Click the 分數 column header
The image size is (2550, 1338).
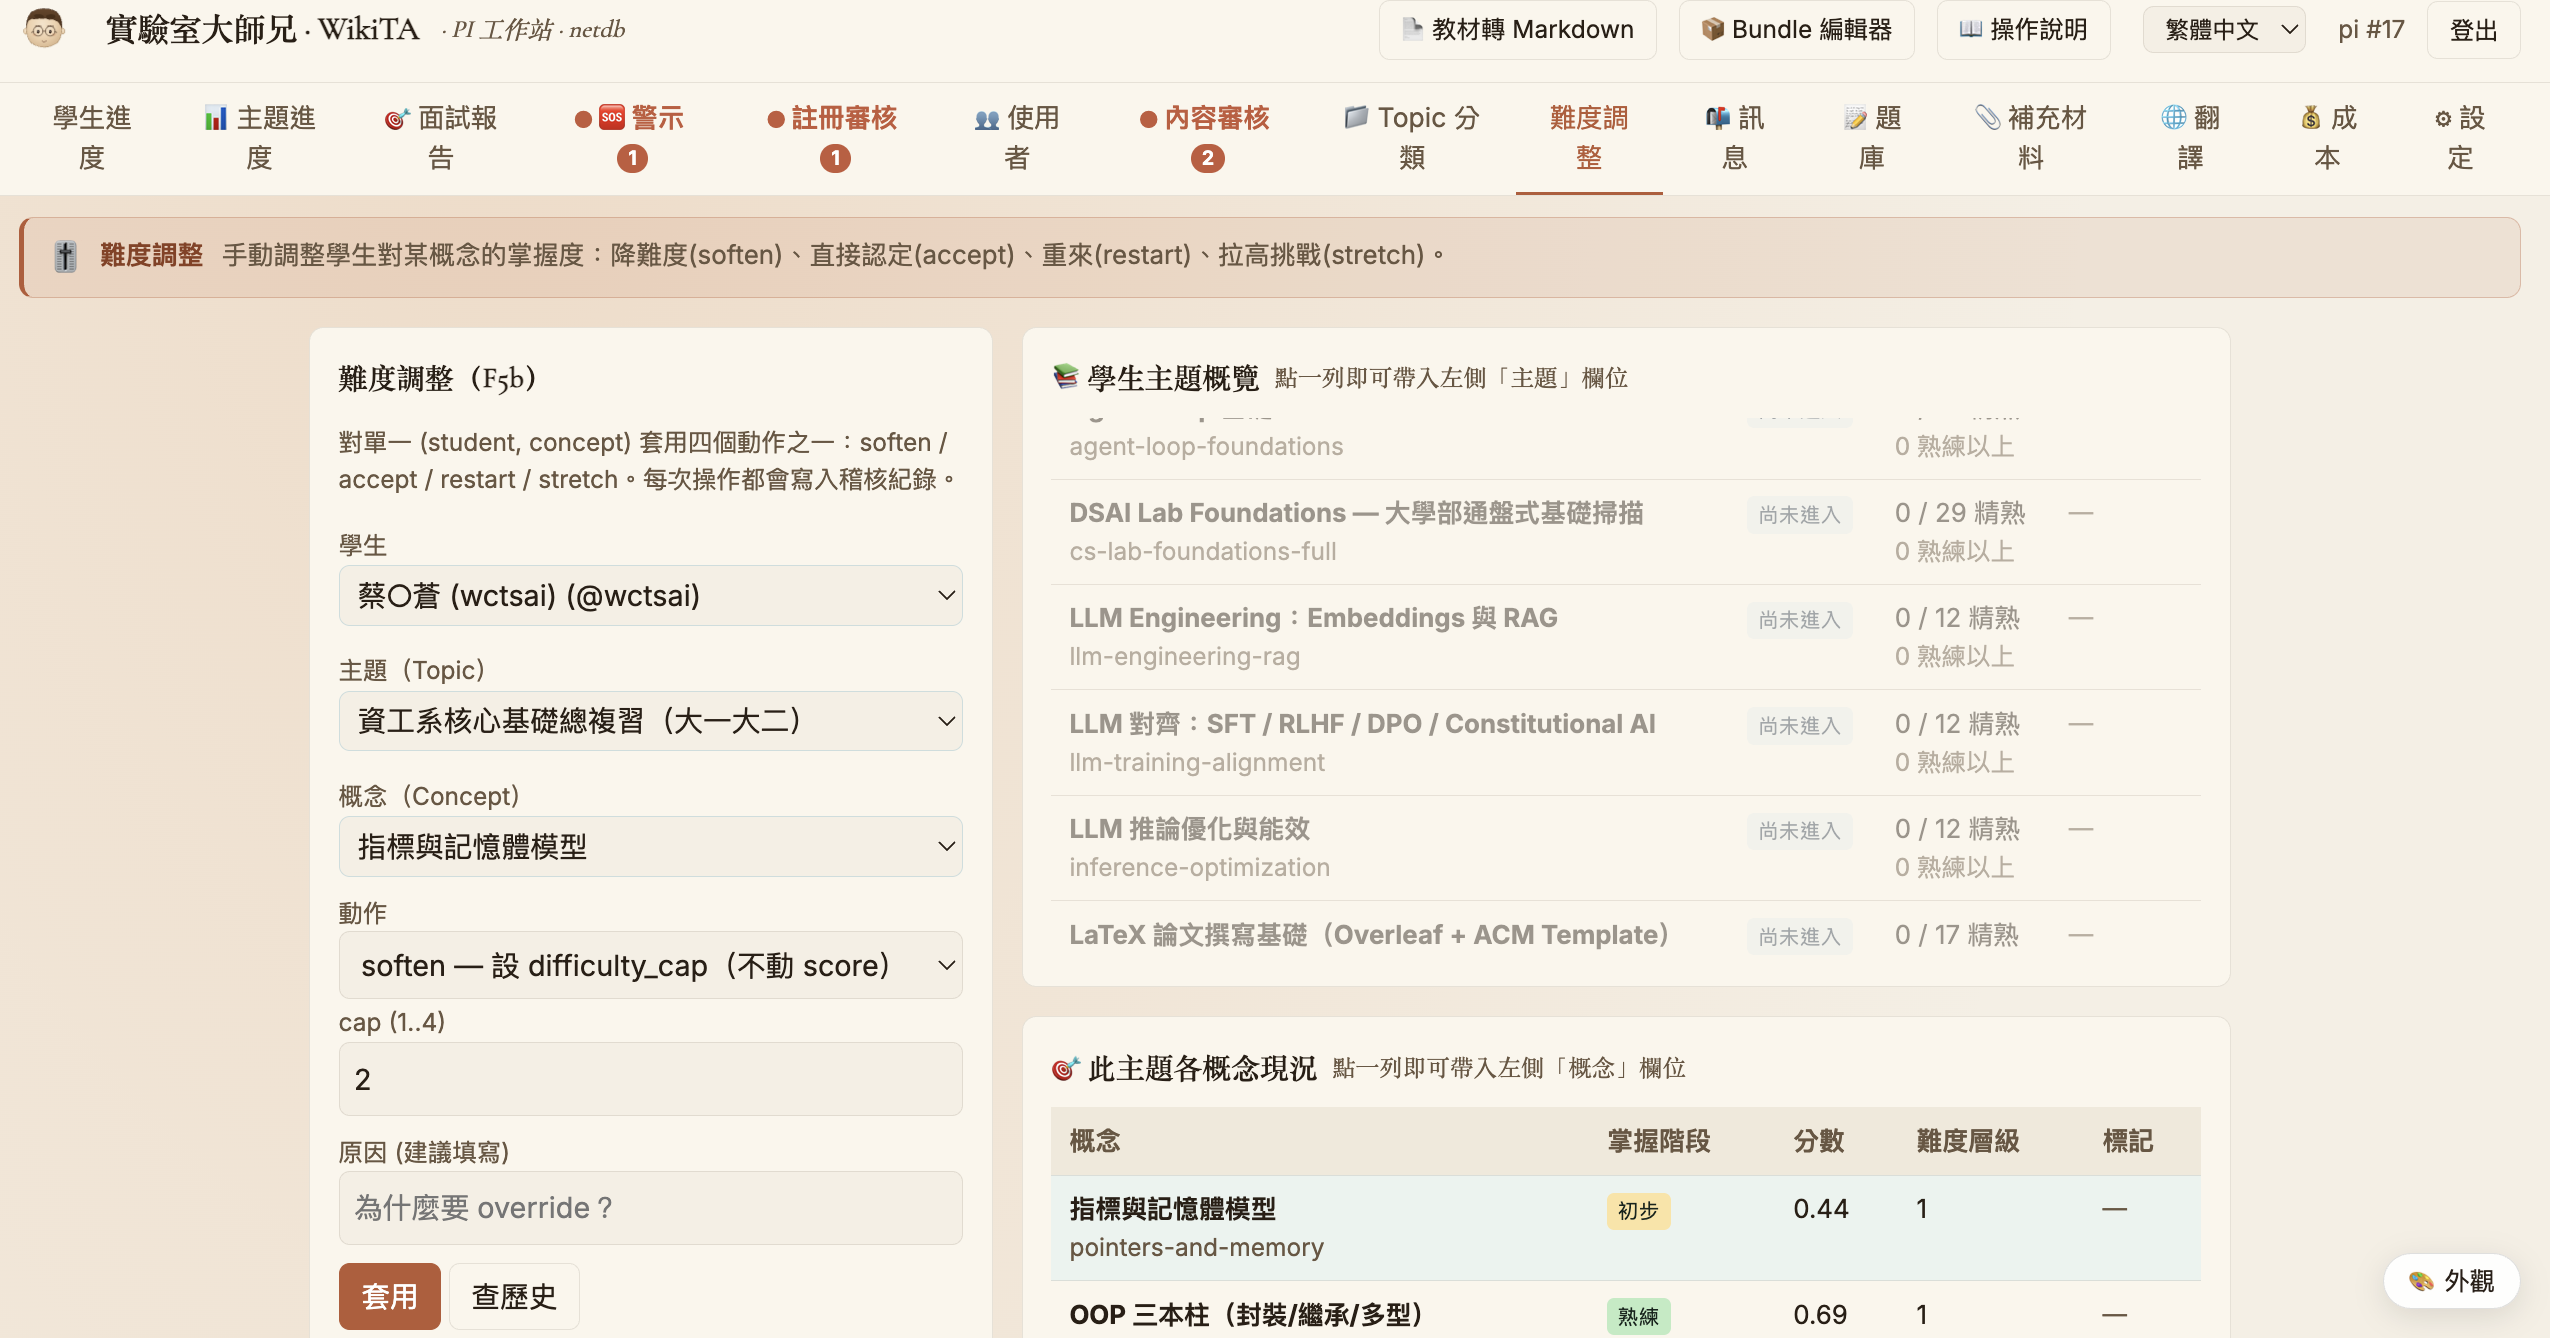[1819, 1141]
